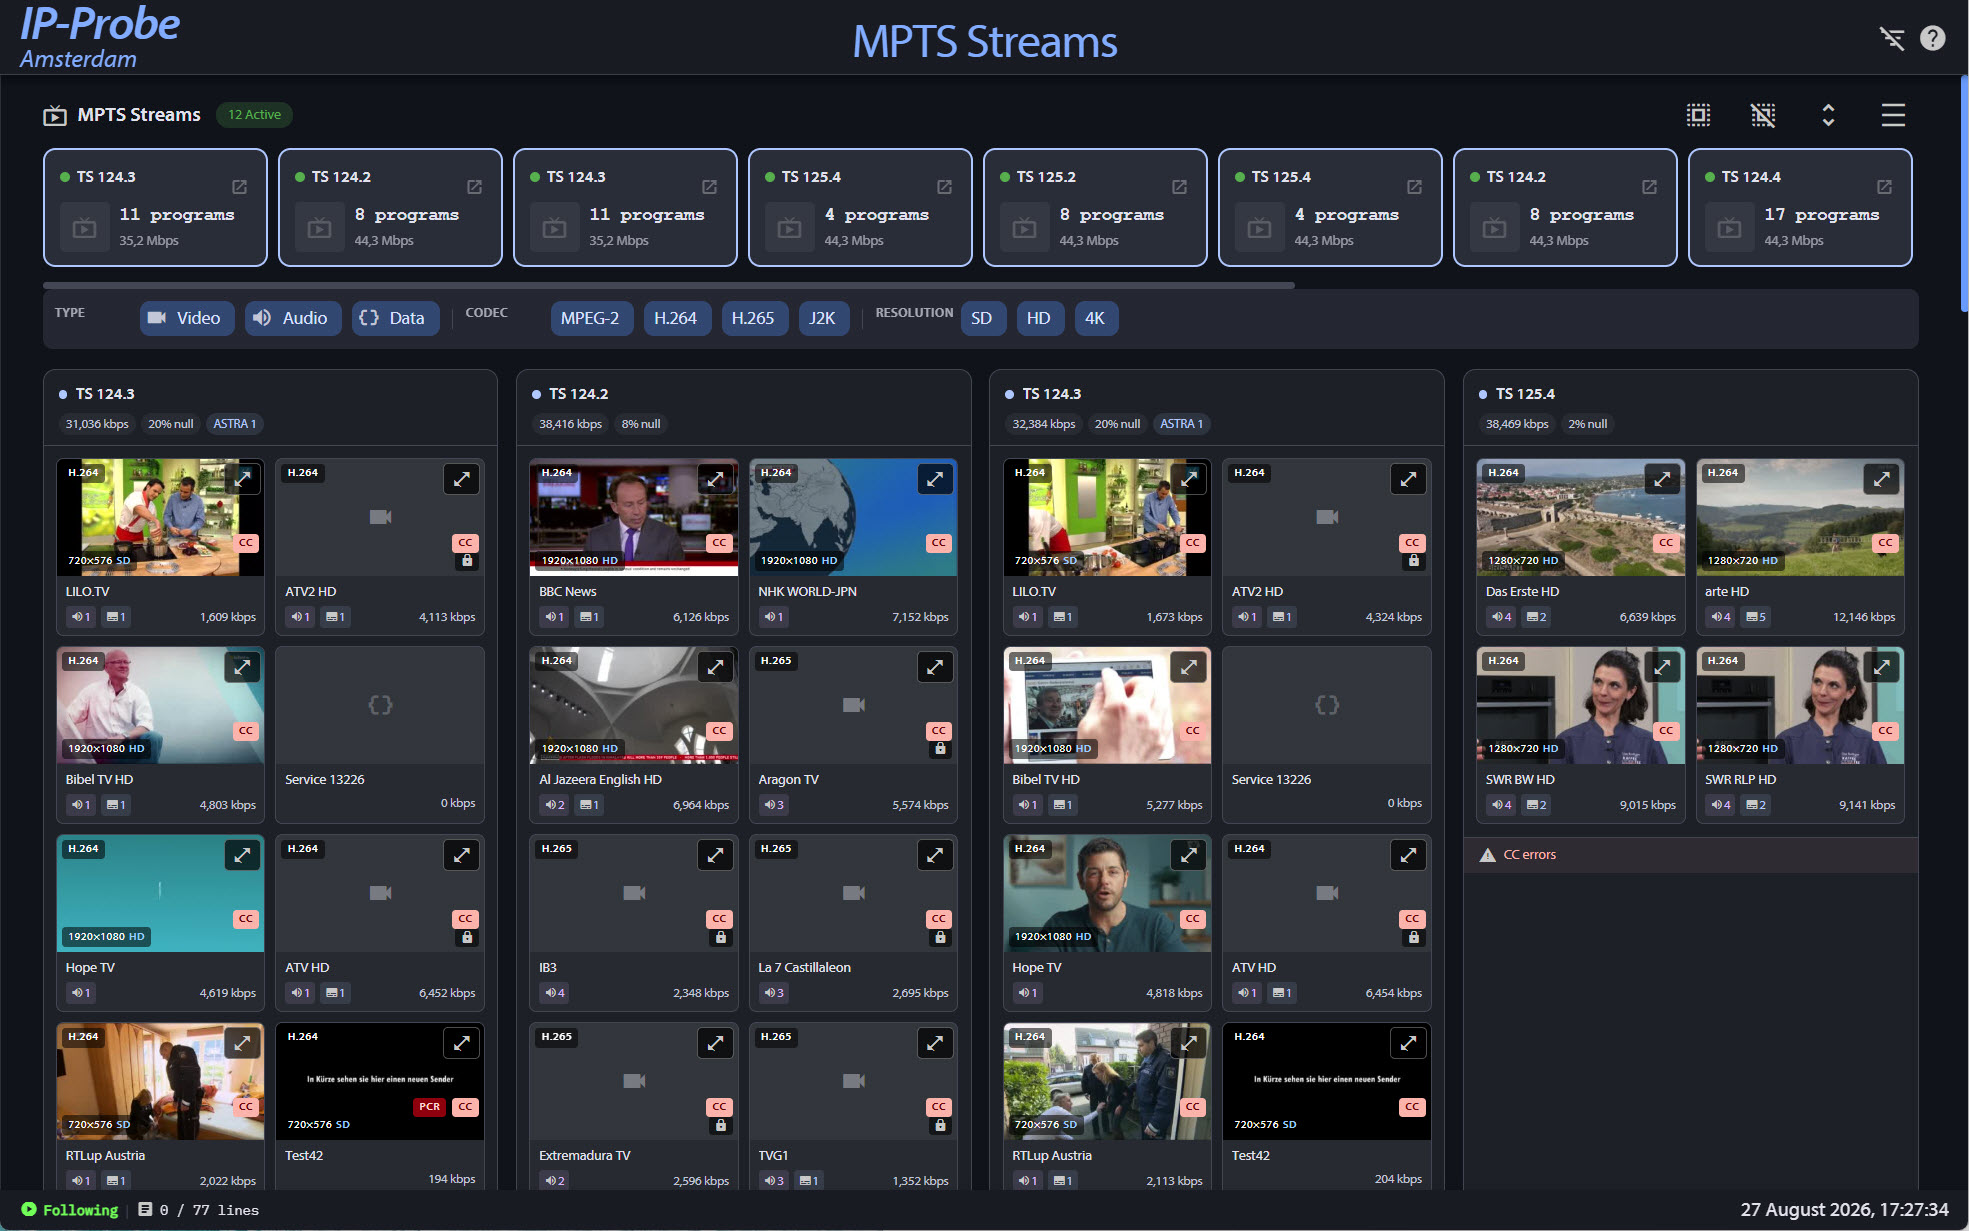Toggle the HD resolution filter chip
The image size is (1969, 1231).
pyautogui.click(x=1039, y=318)
